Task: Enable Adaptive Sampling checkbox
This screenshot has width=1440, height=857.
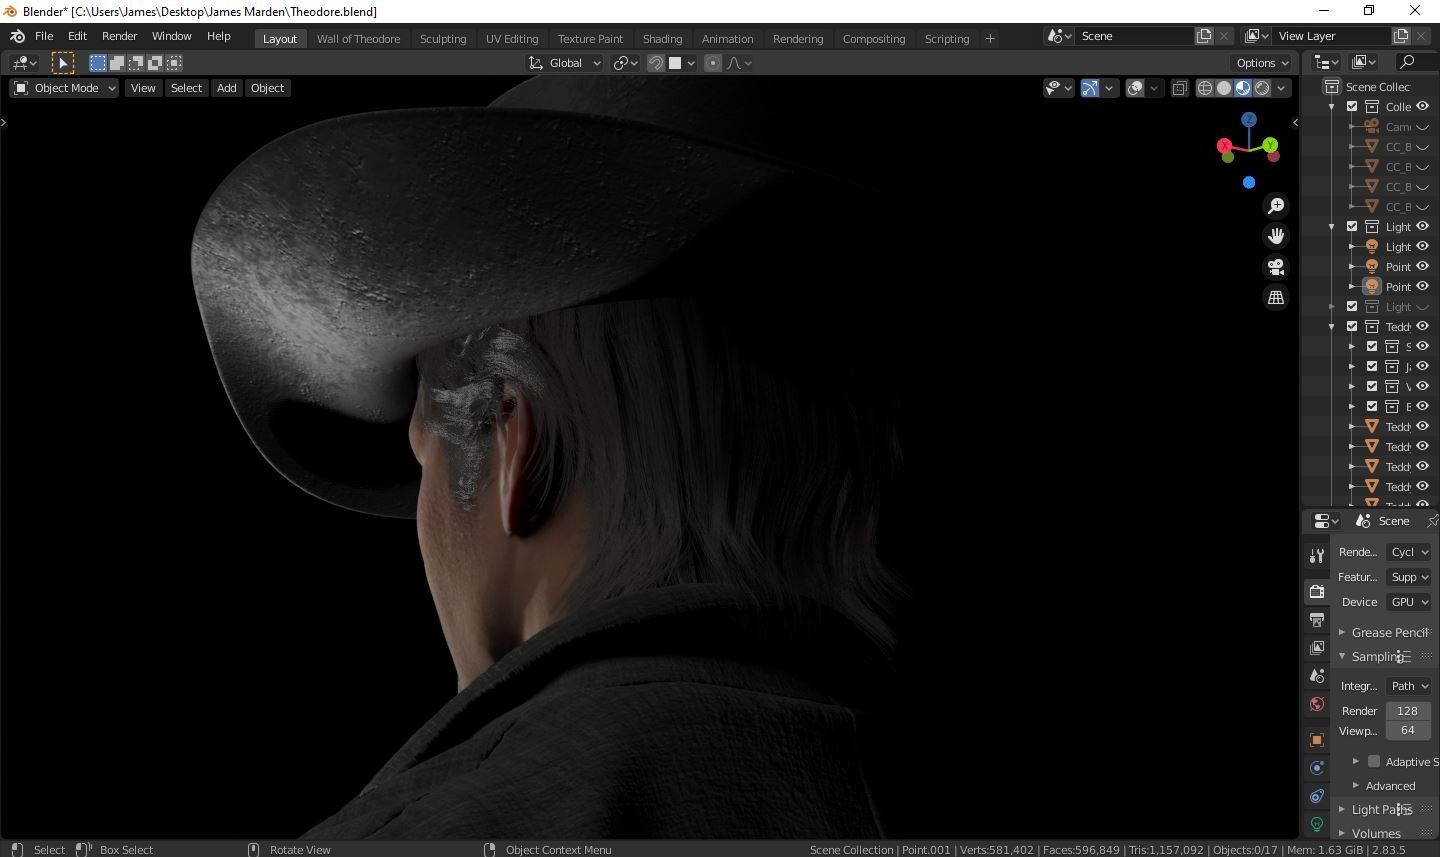Action: click(x=1374, y=761)
